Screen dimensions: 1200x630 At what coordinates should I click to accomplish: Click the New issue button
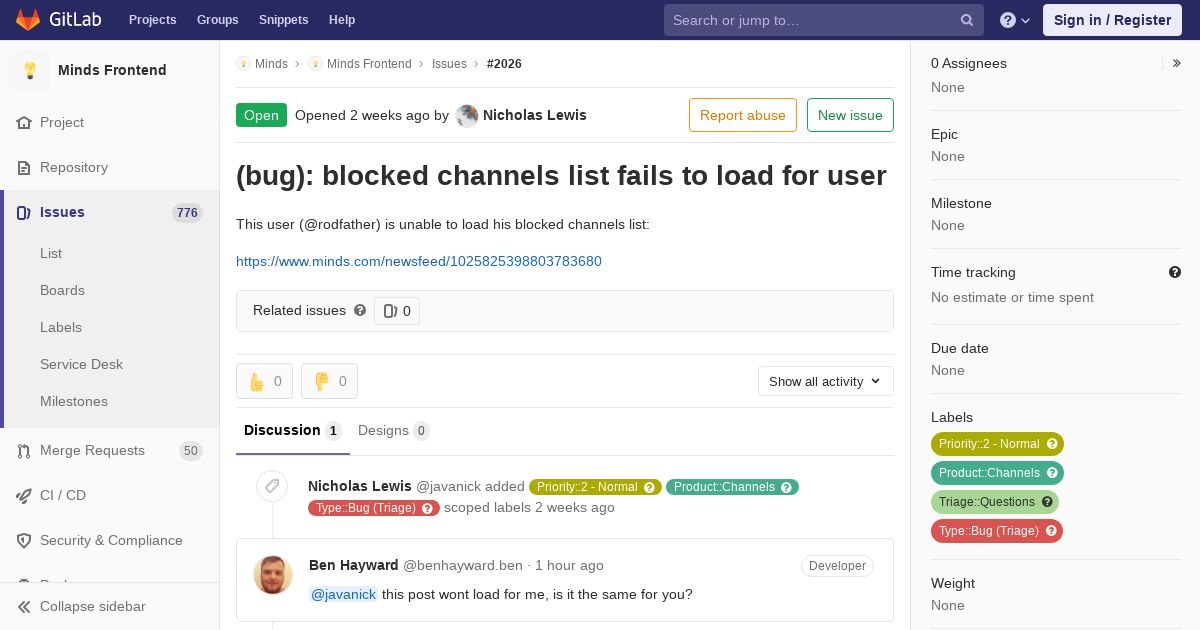(x=850, y=115)
